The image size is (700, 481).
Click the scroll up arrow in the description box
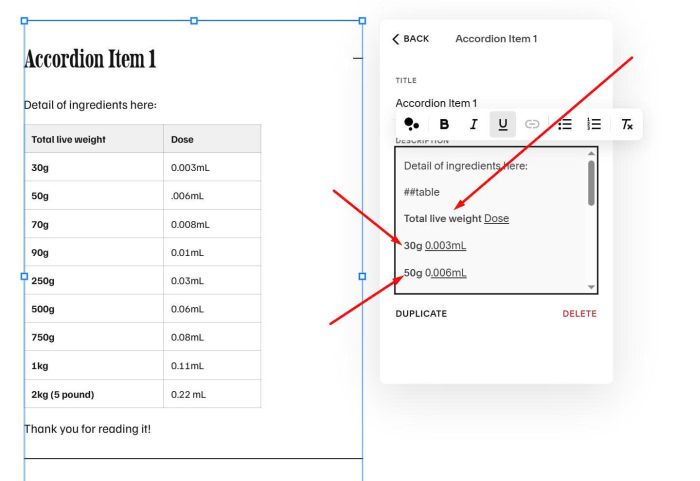(591, 153)
